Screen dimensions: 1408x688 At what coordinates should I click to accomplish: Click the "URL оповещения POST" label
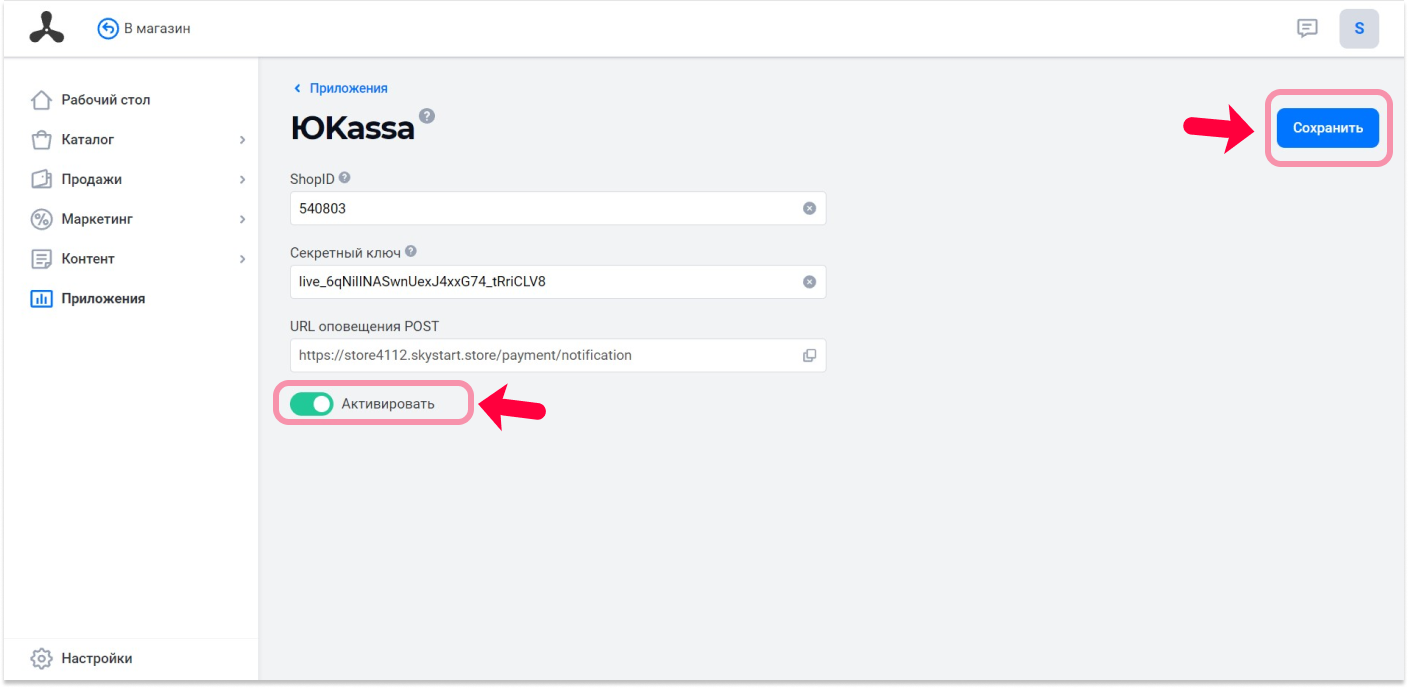364,326
